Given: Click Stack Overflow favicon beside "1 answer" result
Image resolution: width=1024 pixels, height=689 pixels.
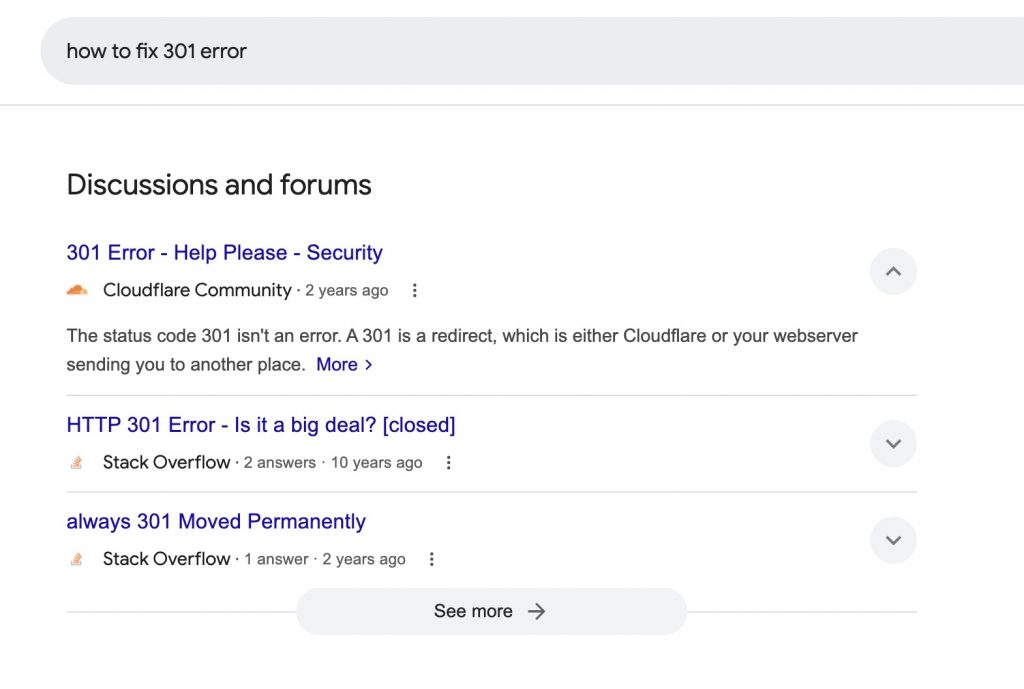Looking at the screenshot, I should 77,560.
